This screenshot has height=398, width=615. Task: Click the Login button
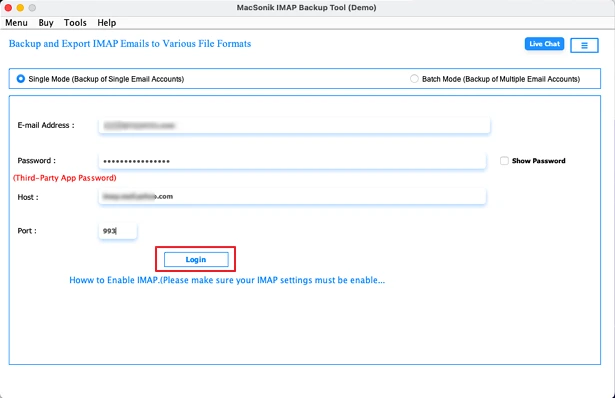(196, 260)
